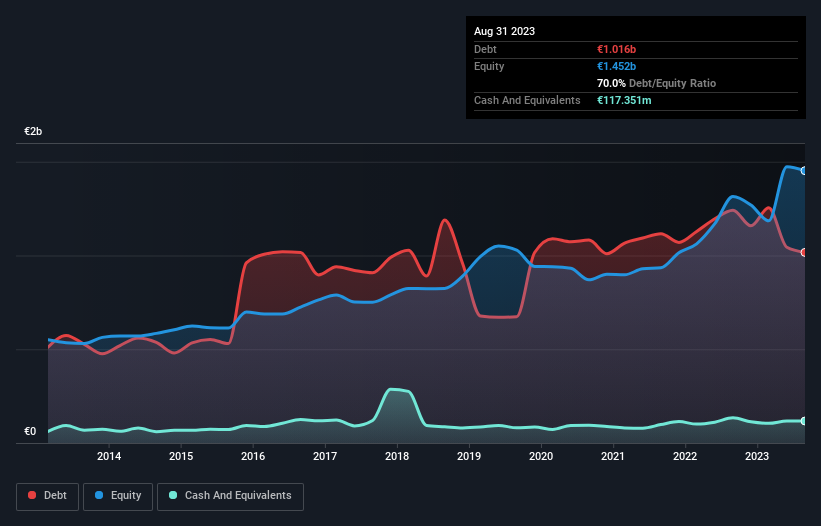Click the Debt spike in late 2018
Viewport: 821px width, 526px height.
[444, 221]
